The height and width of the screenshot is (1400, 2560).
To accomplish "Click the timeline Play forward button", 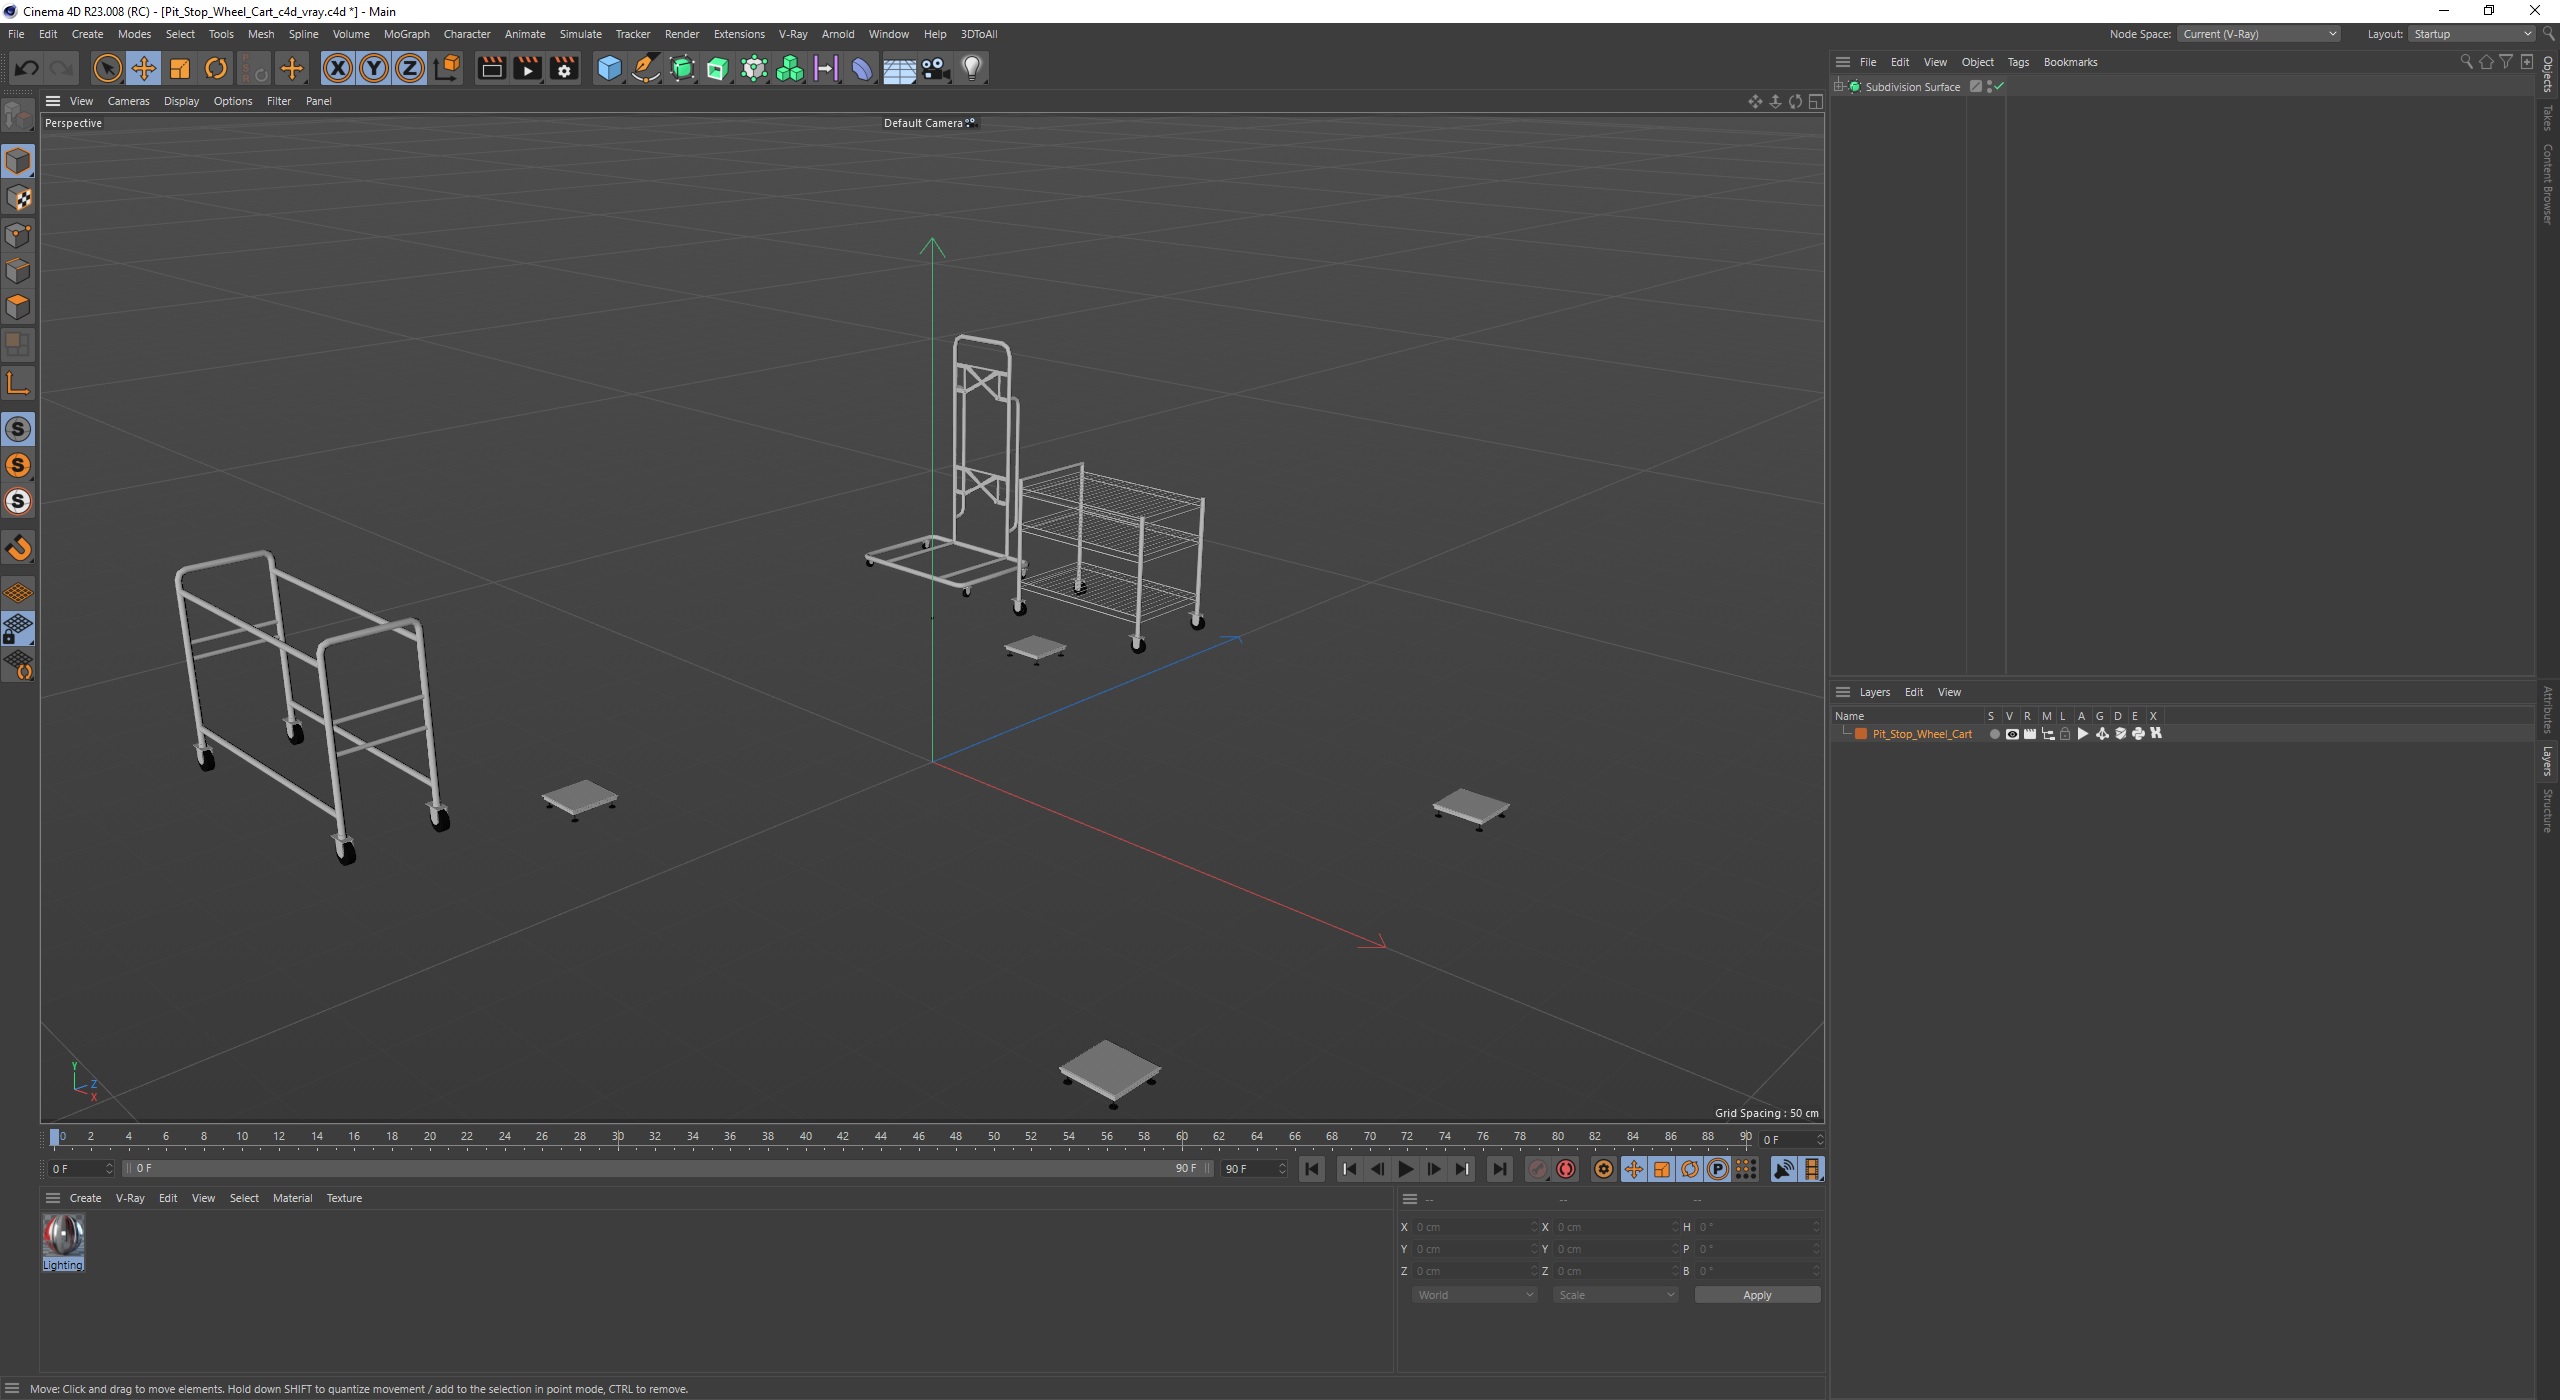I will (1405, 1169).
